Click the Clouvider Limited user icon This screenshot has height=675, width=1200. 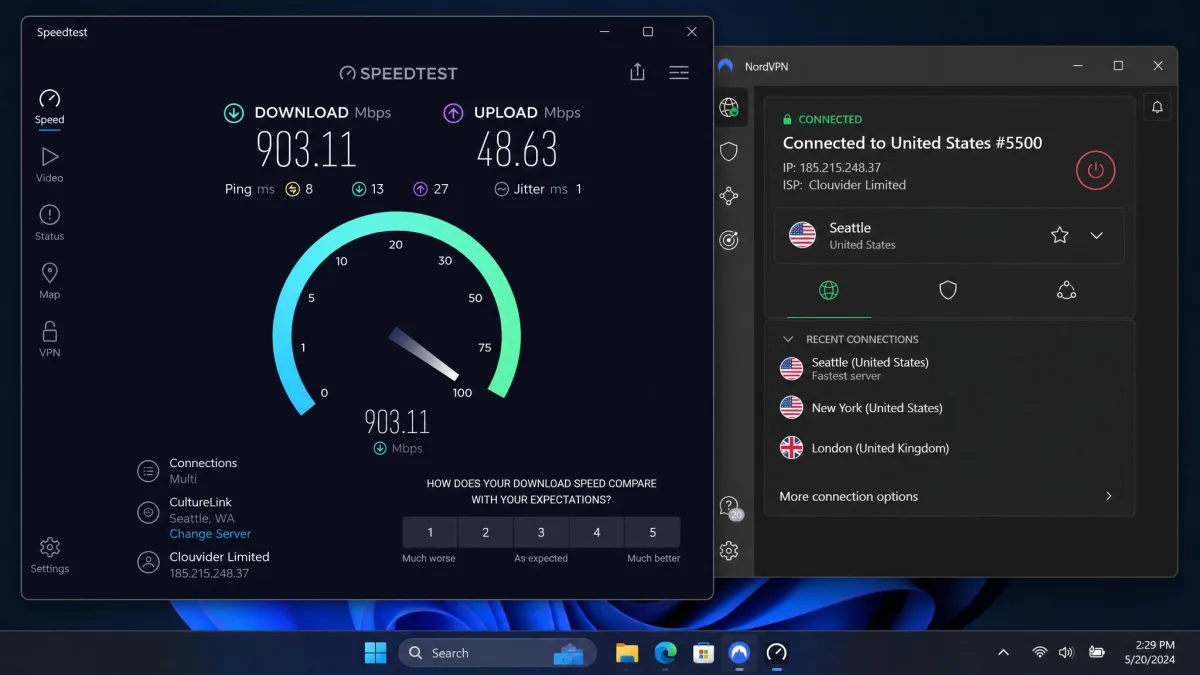coord(148,562)
